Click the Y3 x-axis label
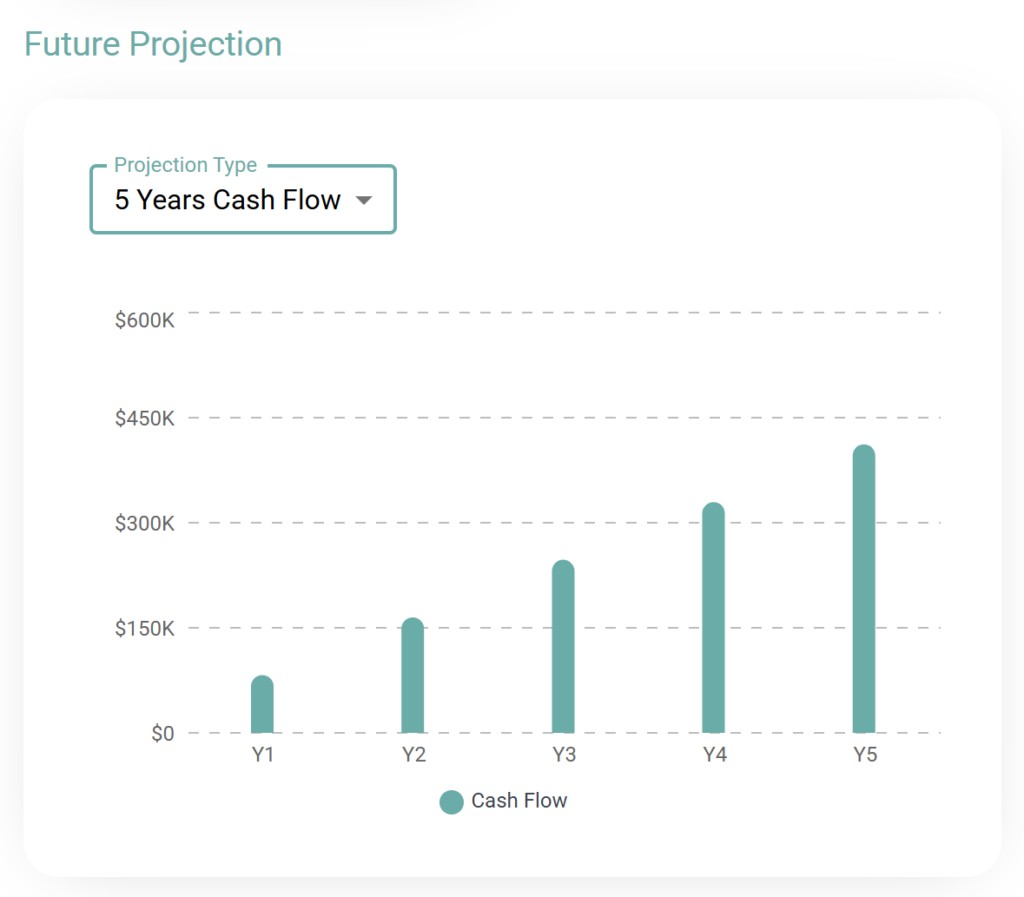The image size is (1024, 897). (x=564, y=755)
